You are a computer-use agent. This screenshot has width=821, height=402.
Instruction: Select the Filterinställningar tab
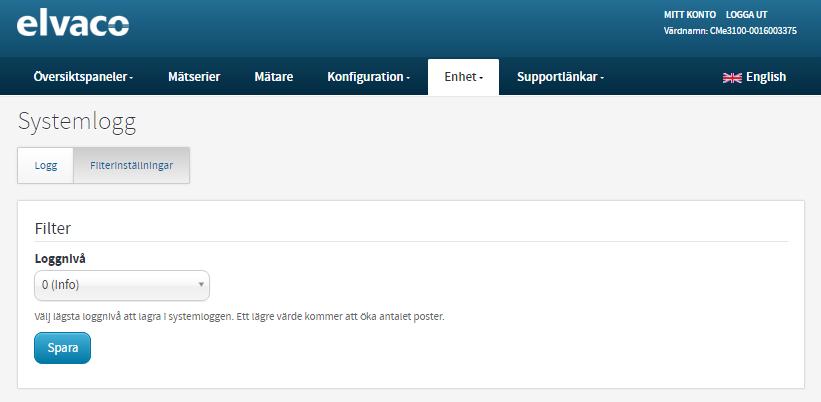(131, 165)
